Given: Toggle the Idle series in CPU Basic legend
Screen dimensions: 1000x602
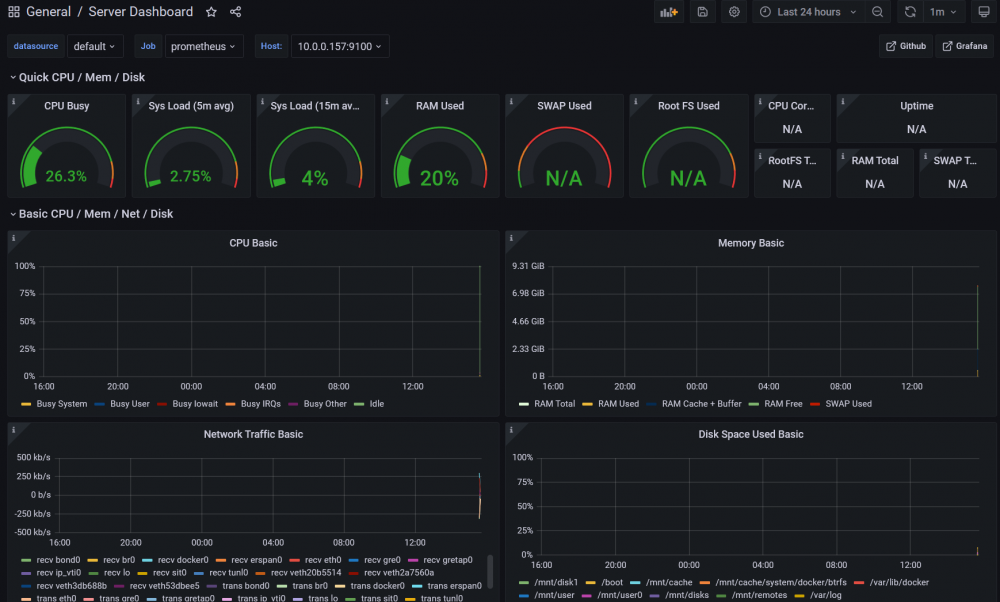Looking at the screenshot, I should pos(375,404).
